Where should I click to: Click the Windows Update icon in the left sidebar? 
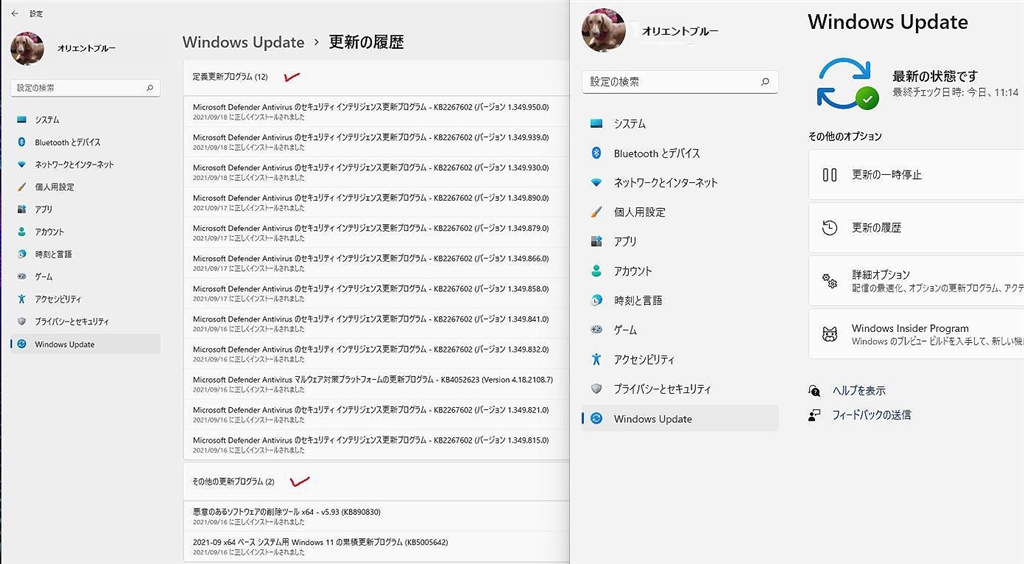pos(22,344)
